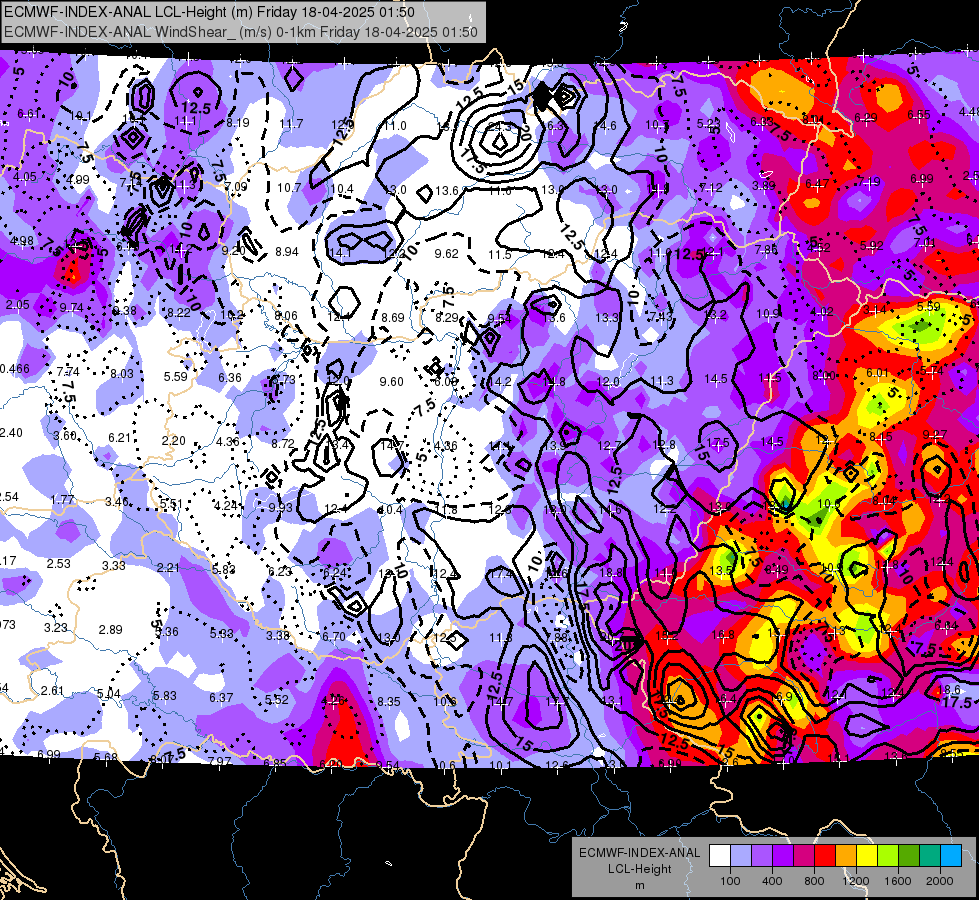The image size is (979, 900).
Task: Click the '800' legend scale label
Action: (x=814, y=881)
